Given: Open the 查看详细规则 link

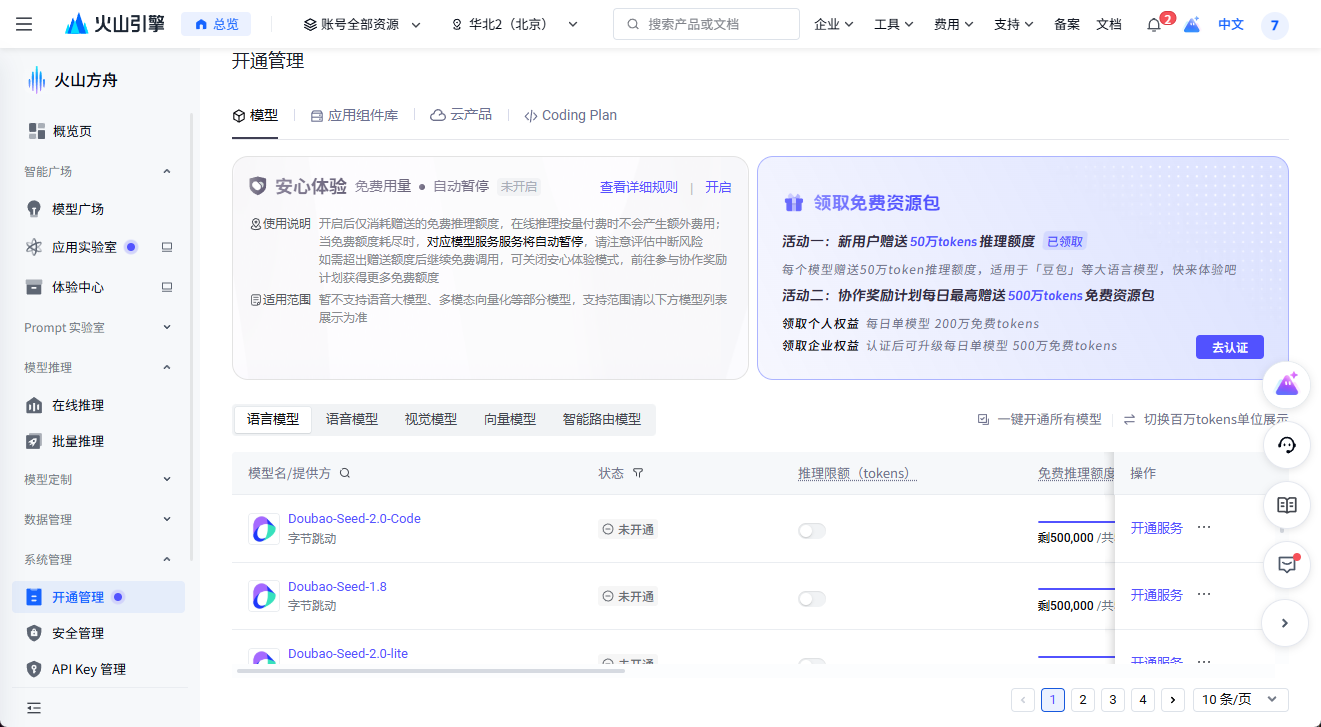Looking at the screenshot, I should pyautogui.click(x=638, y=187).
